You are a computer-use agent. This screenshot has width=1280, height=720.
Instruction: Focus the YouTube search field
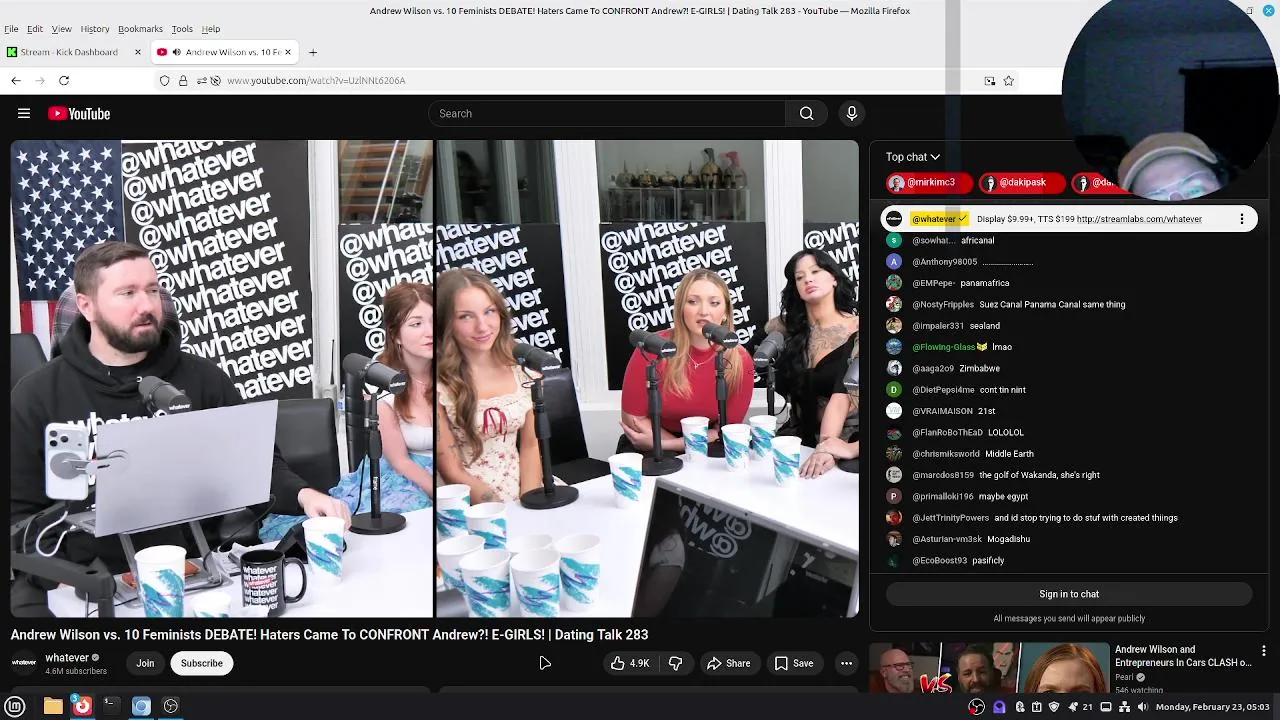608,114
